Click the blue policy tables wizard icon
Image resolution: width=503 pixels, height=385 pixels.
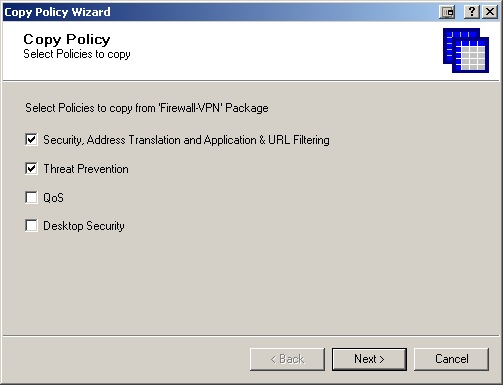tap(466, 50)
